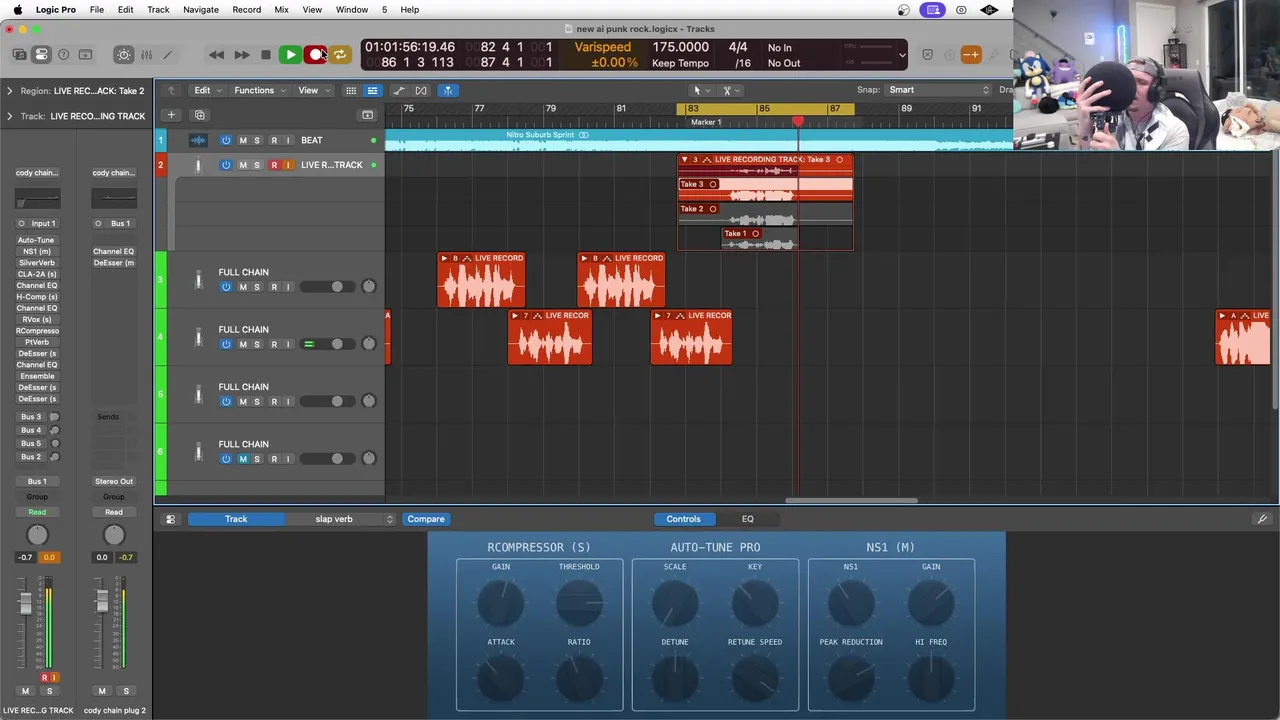1280x720 pixels.
Task: Open the Bus 3 send slot
Action: tap(31, 417)
